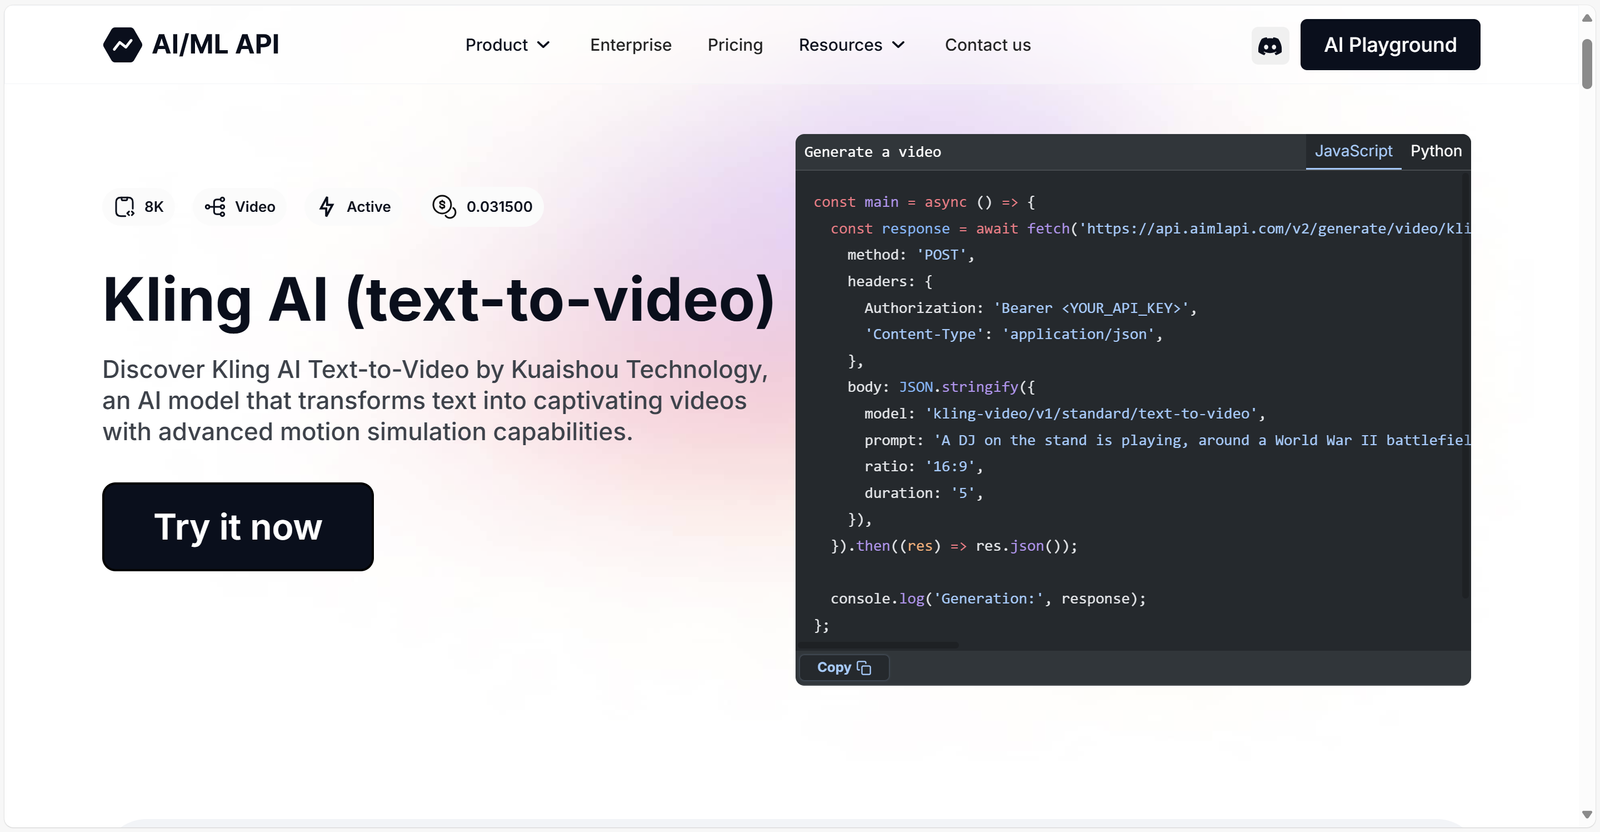Viewport: 1600px width, 832px height.
Task: Click the Active lightning bolt icon
Action: click(327, 207)
